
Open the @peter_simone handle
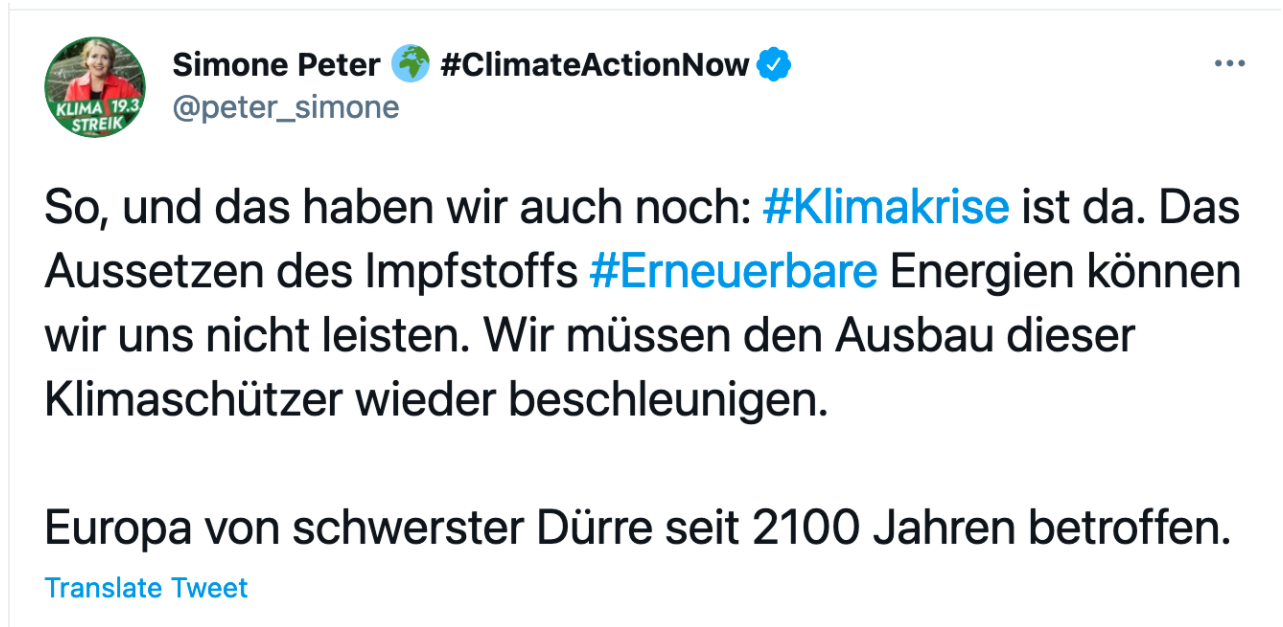(286, 107)
